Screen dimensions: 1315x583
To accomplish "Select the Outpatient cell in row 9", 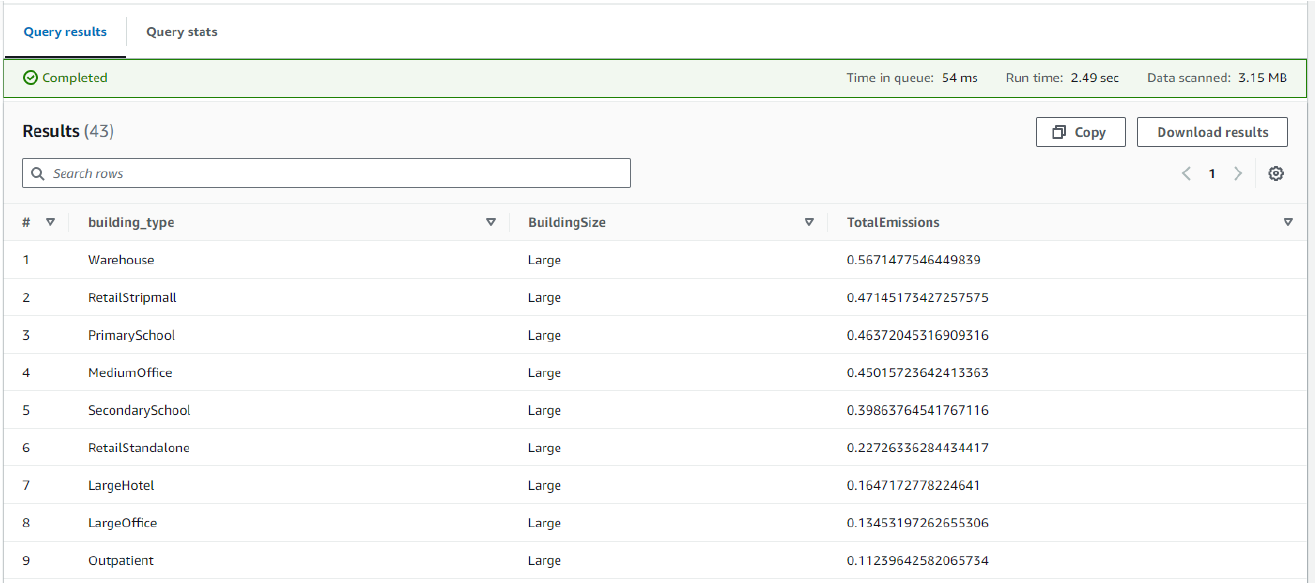I will coord(121,561).
